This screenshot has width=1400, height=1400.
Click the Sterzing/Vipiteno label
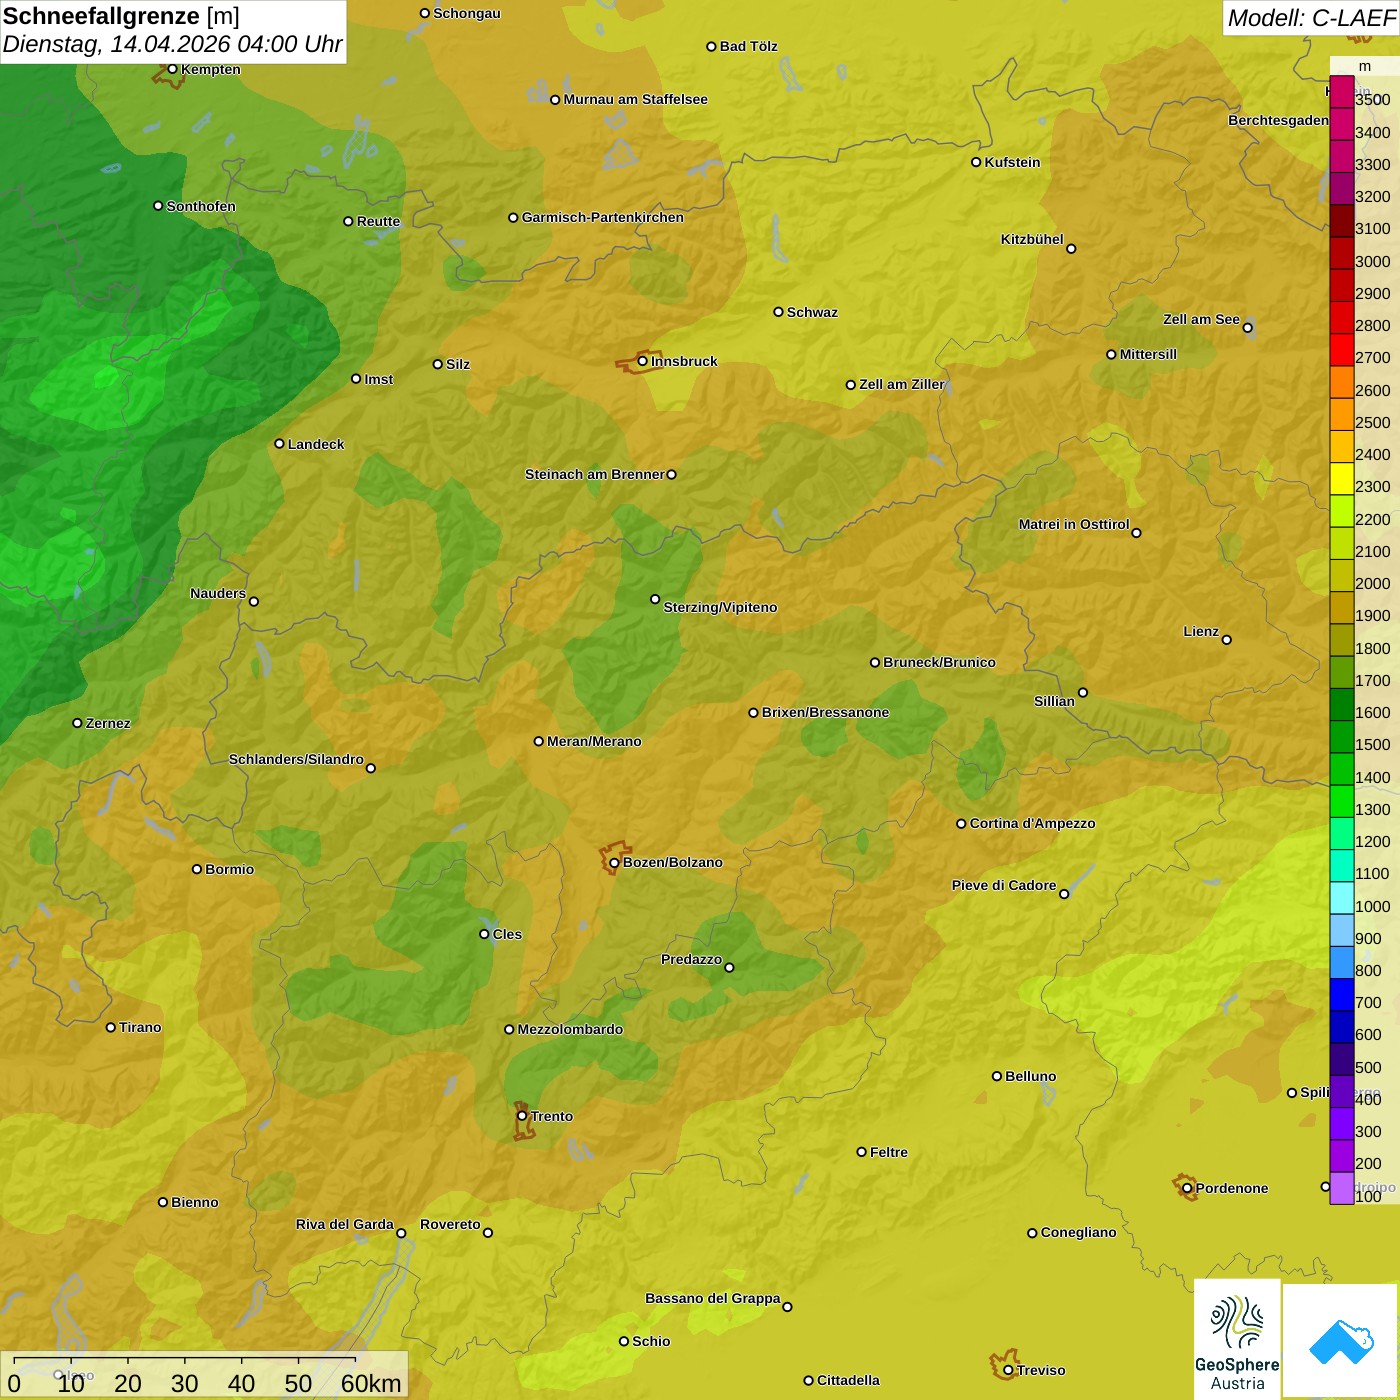720,607
